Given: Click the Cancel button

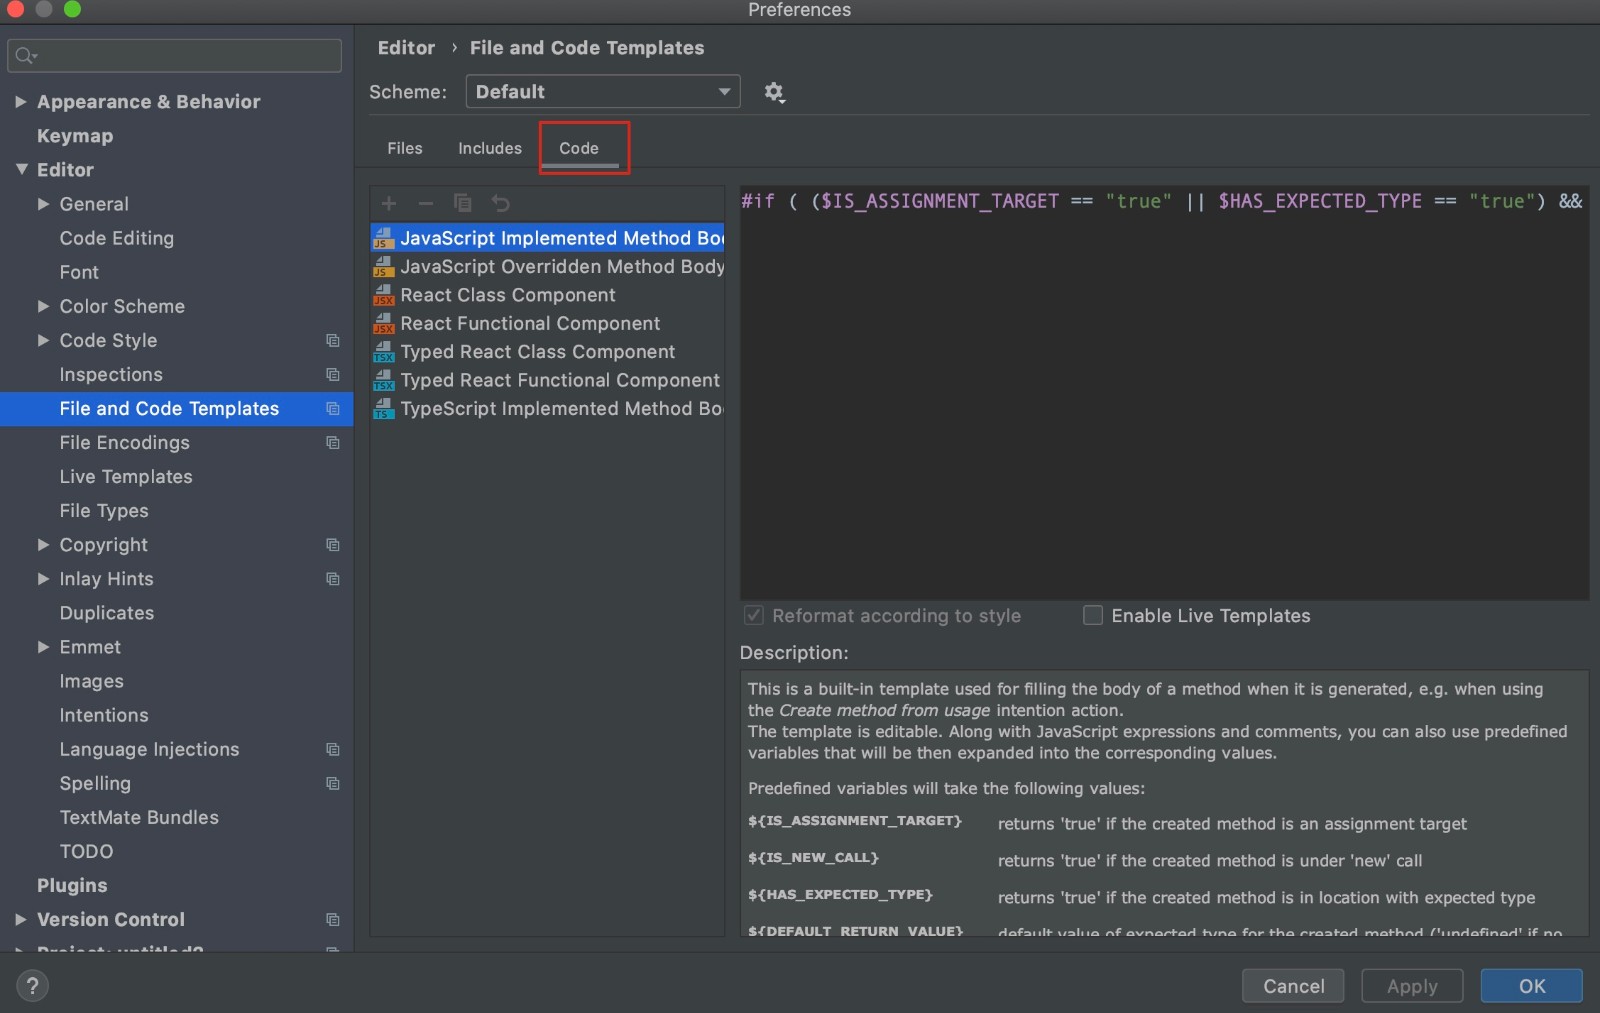Looking at the screenshot, I should pos(1293,986).
